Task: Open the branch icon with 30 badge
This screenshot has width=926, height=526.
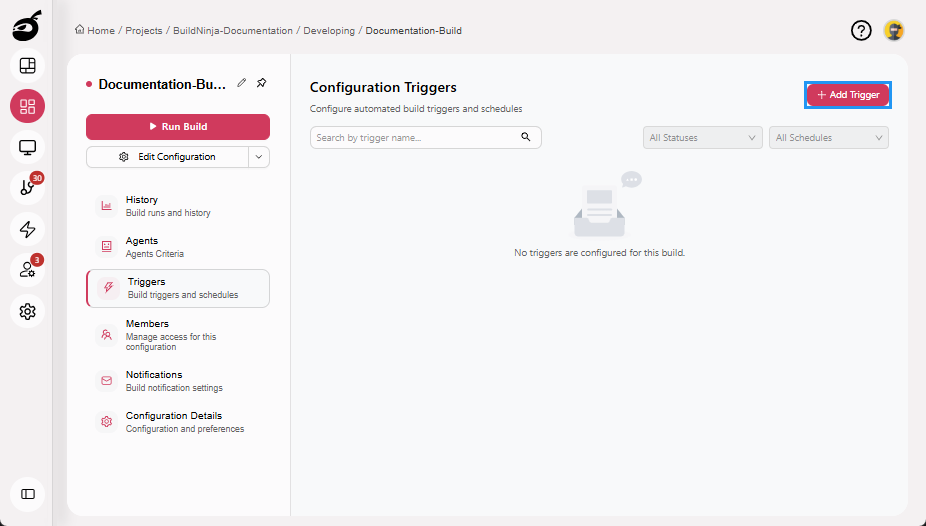Action: (27, 188)
